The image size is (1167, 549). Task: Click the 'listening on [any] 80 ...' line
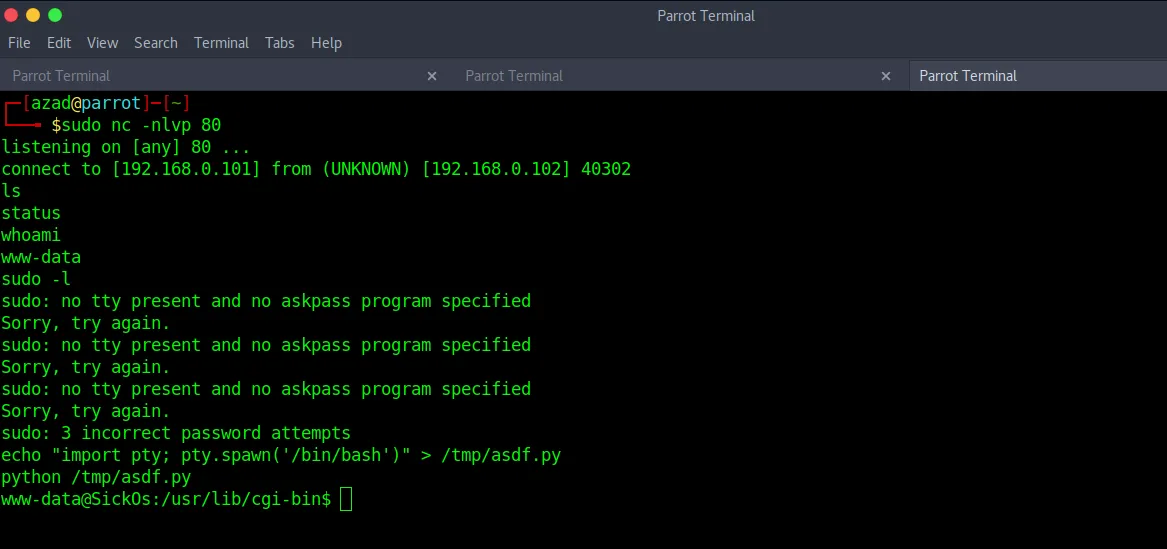126,147
